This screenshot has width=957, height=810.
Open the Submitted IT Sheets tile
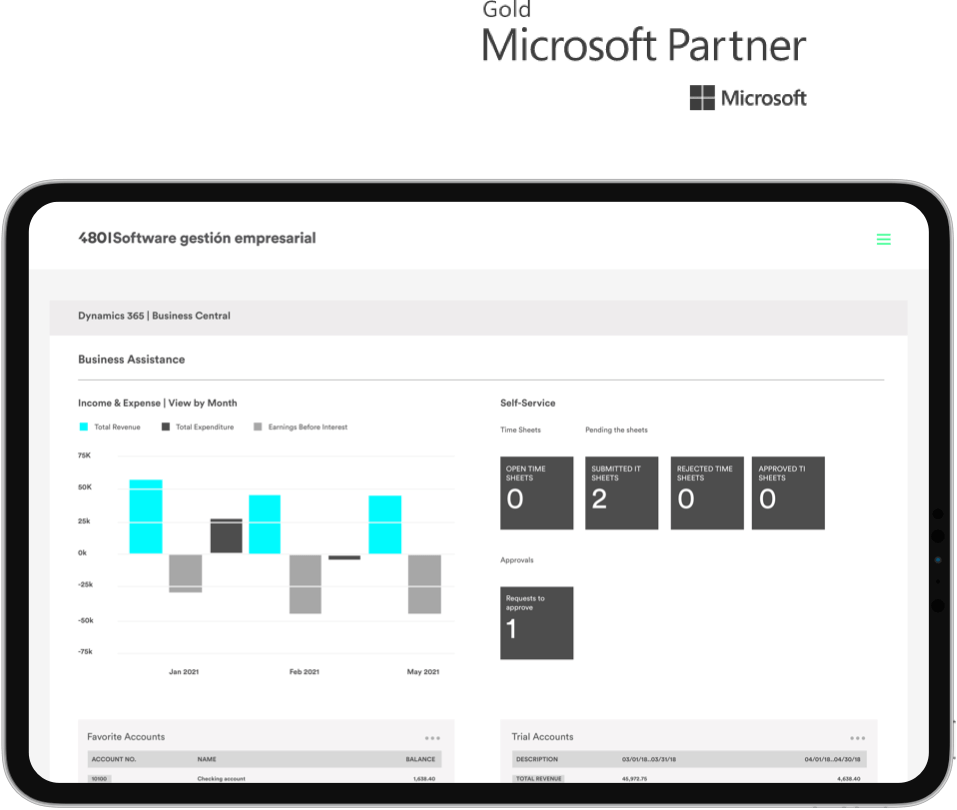click(621, 493)
